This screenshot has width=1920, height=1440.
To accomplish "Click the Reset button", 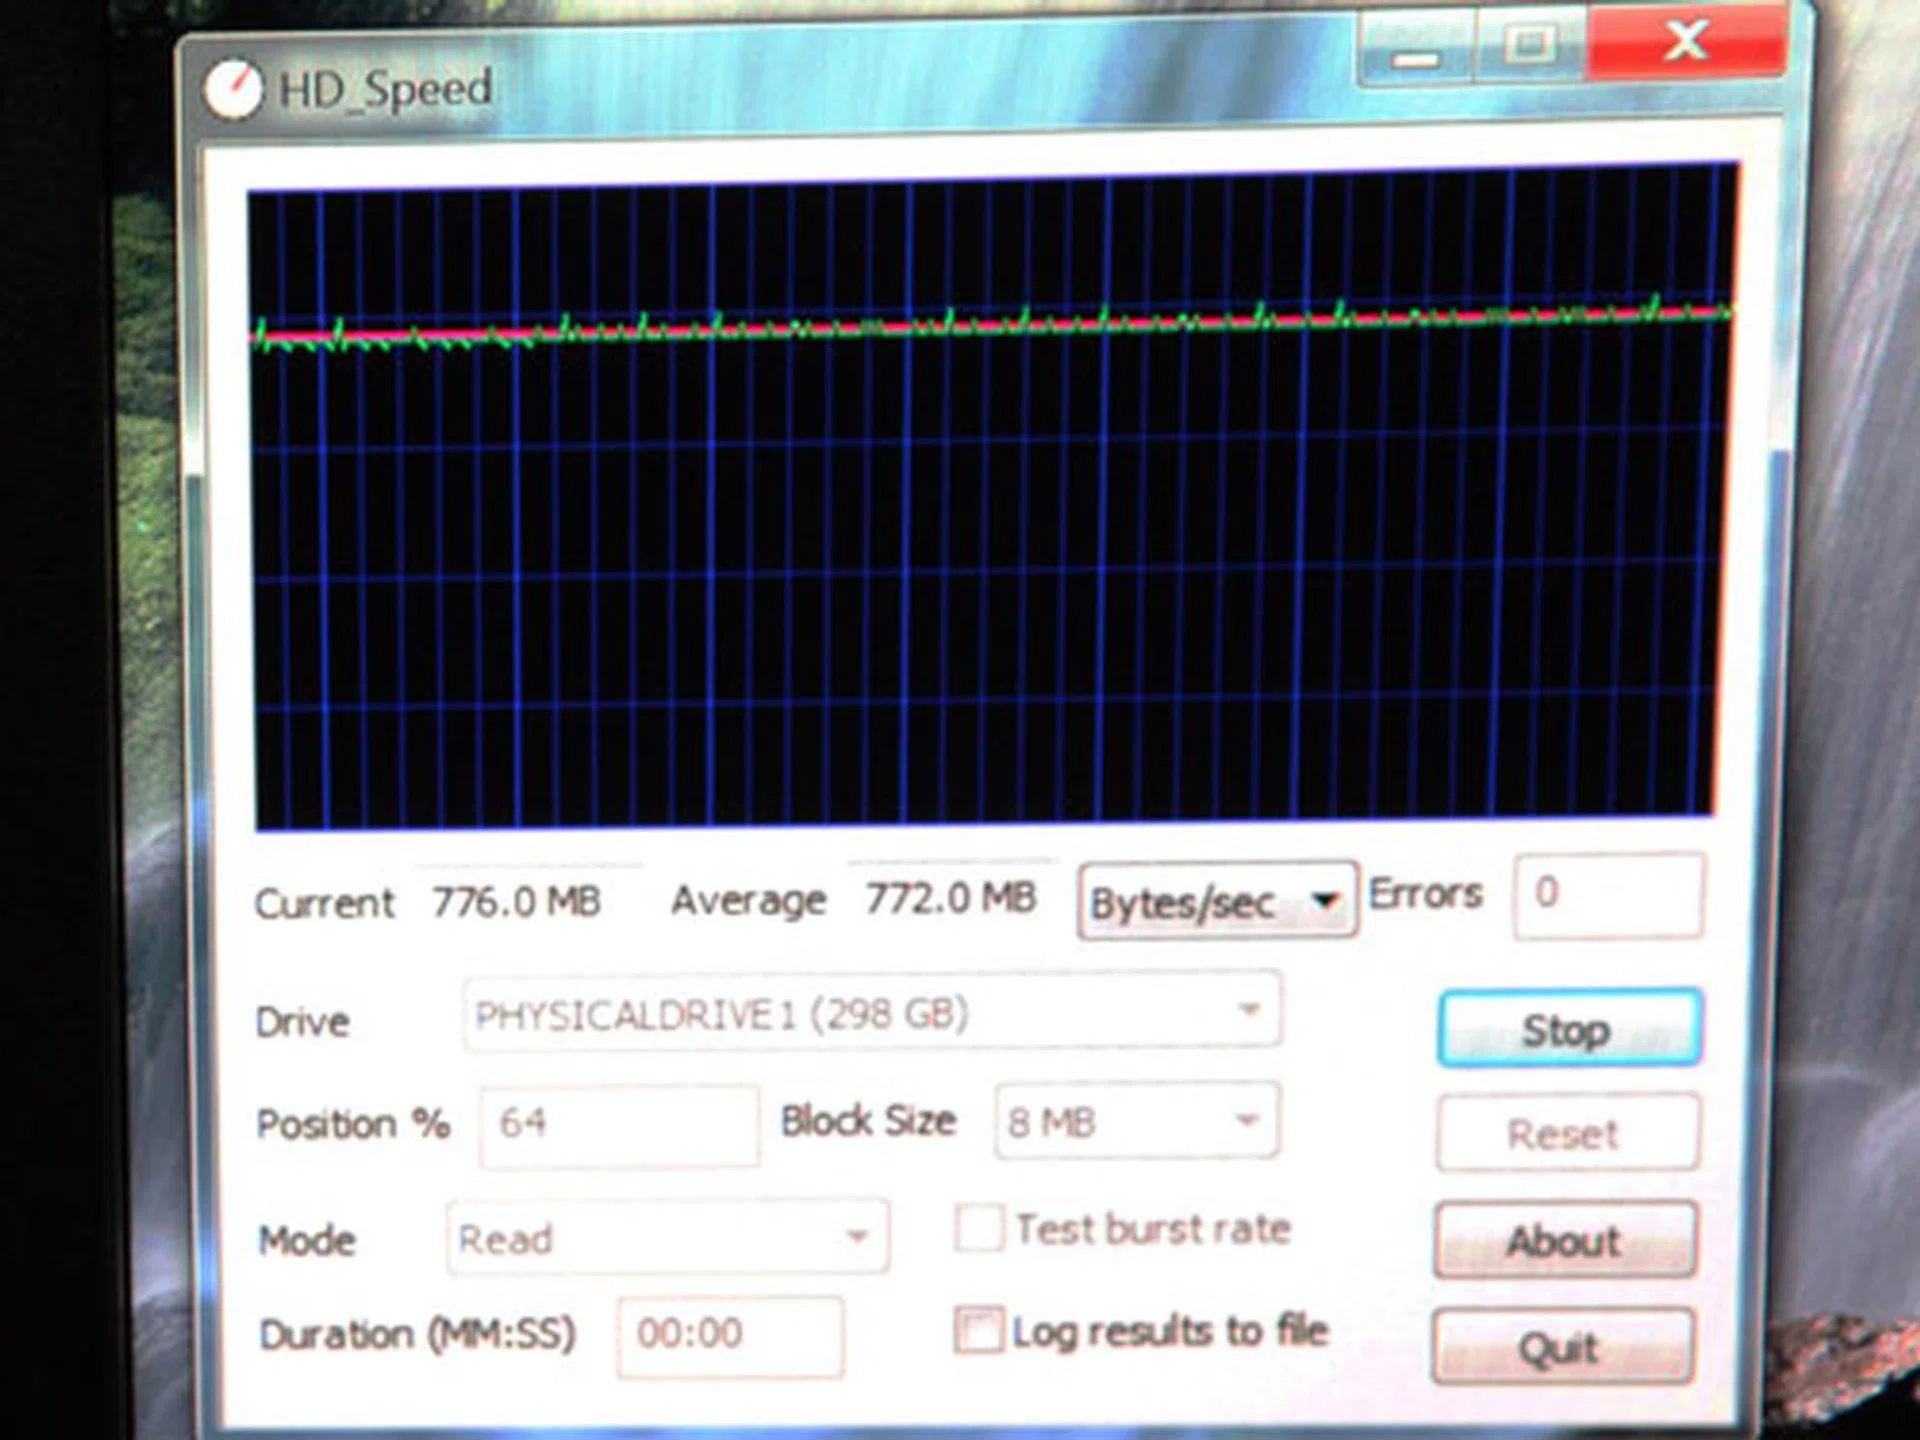I will pos(1565,1134).
